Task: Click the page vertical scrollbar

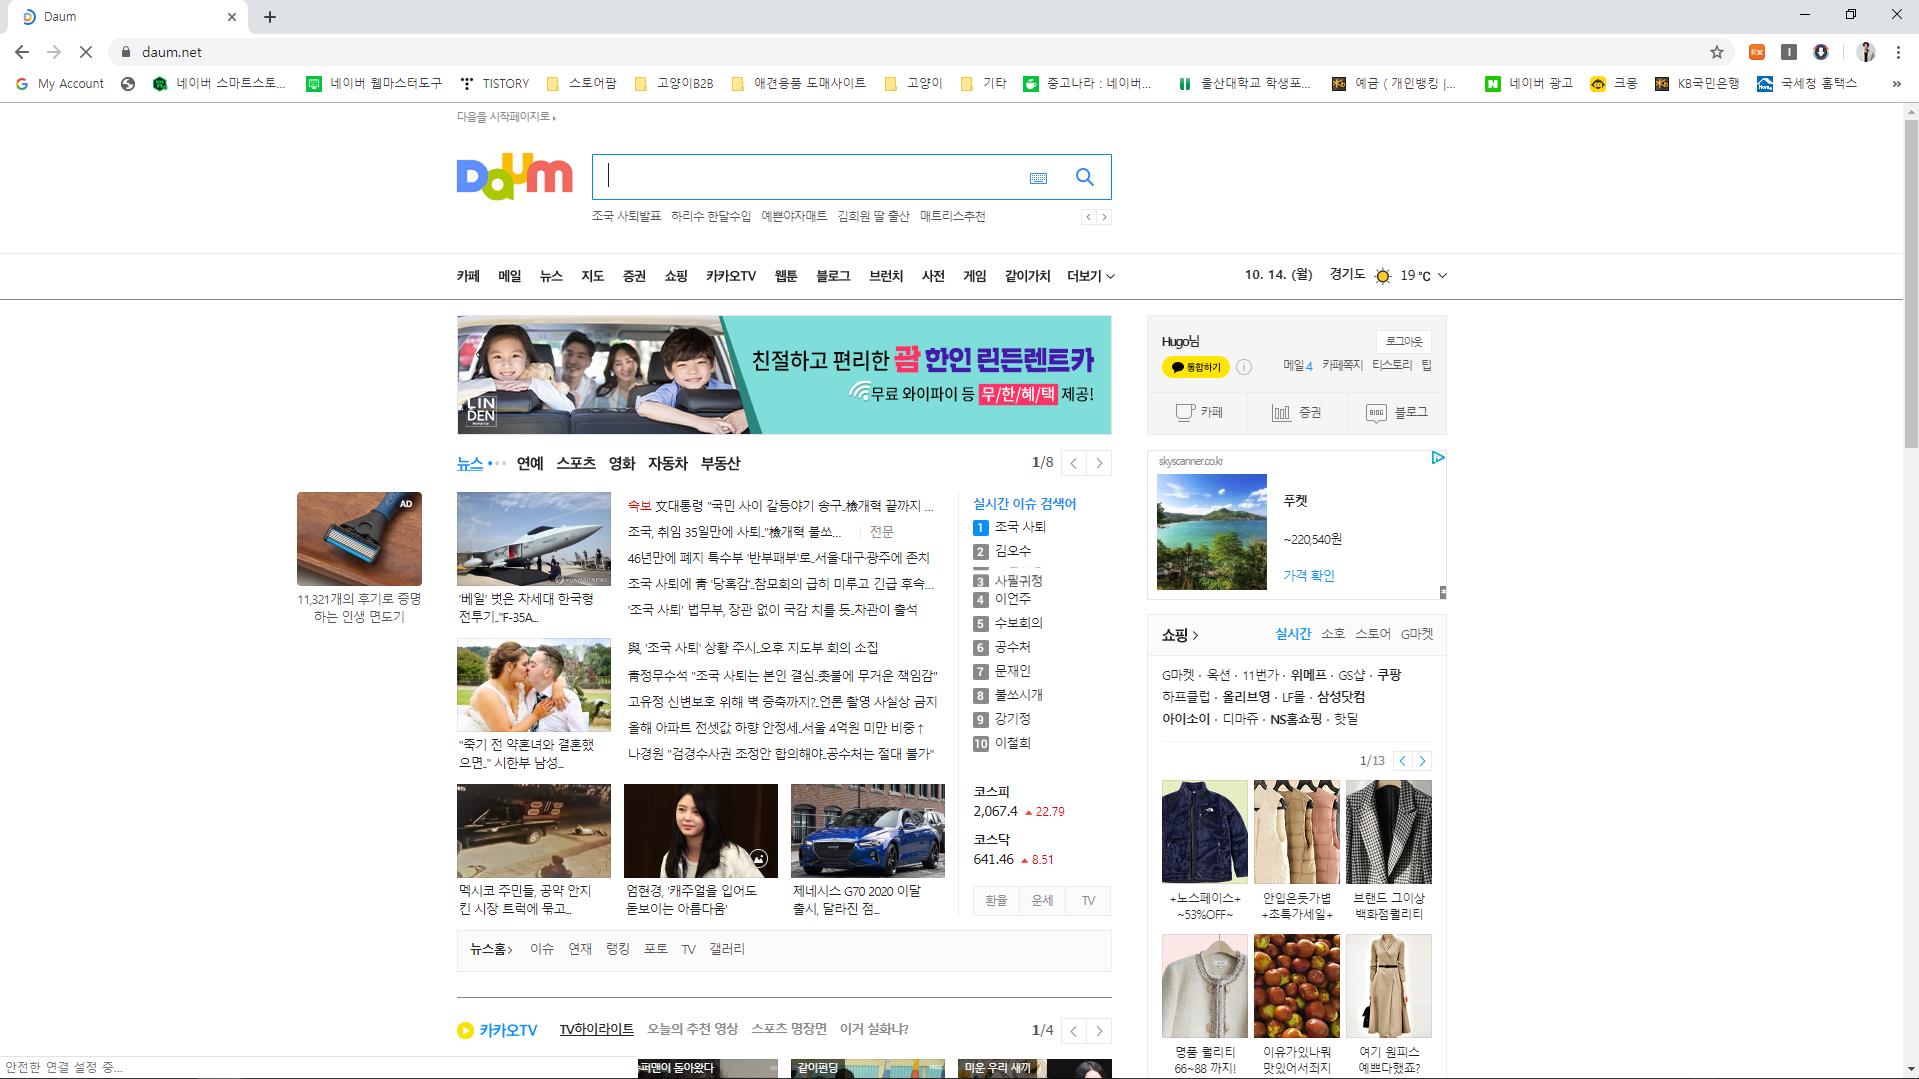Action: (x=1911, y=285)
